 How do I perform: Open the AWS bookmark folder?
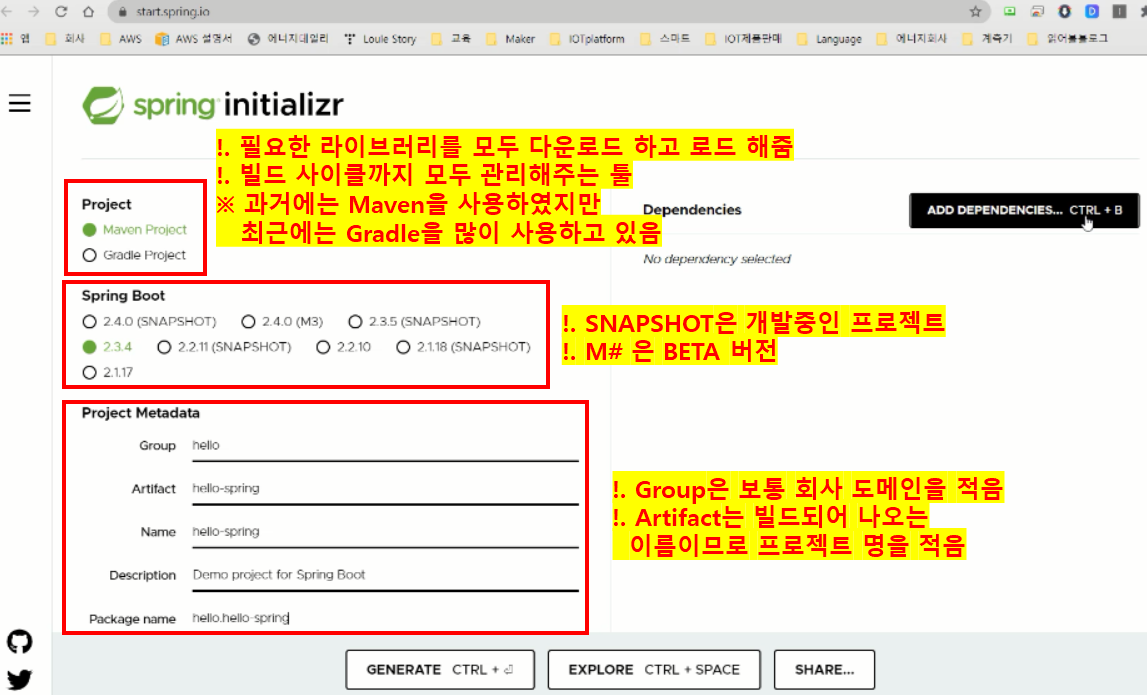point(121,39)
